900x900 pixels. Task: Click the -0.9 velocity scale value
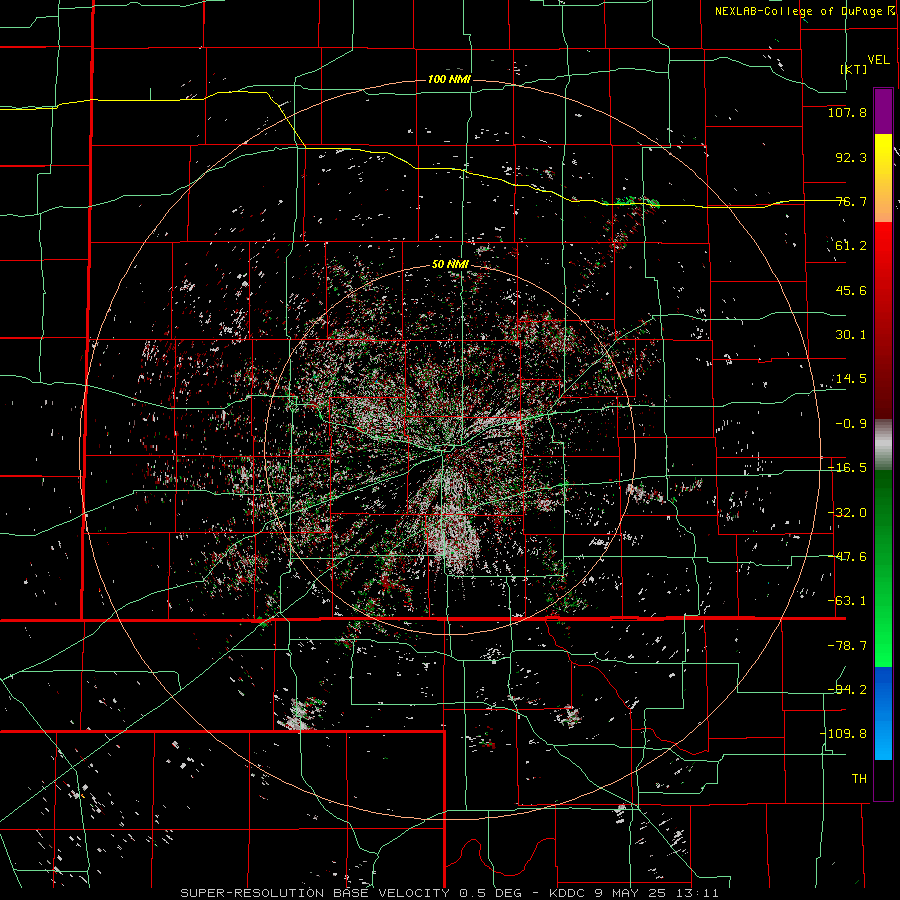click(x=851, y=424)
